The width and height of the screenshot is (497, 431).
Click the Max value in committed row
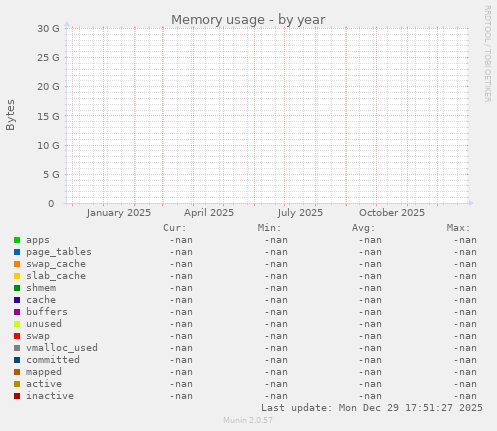pos(465,360)
